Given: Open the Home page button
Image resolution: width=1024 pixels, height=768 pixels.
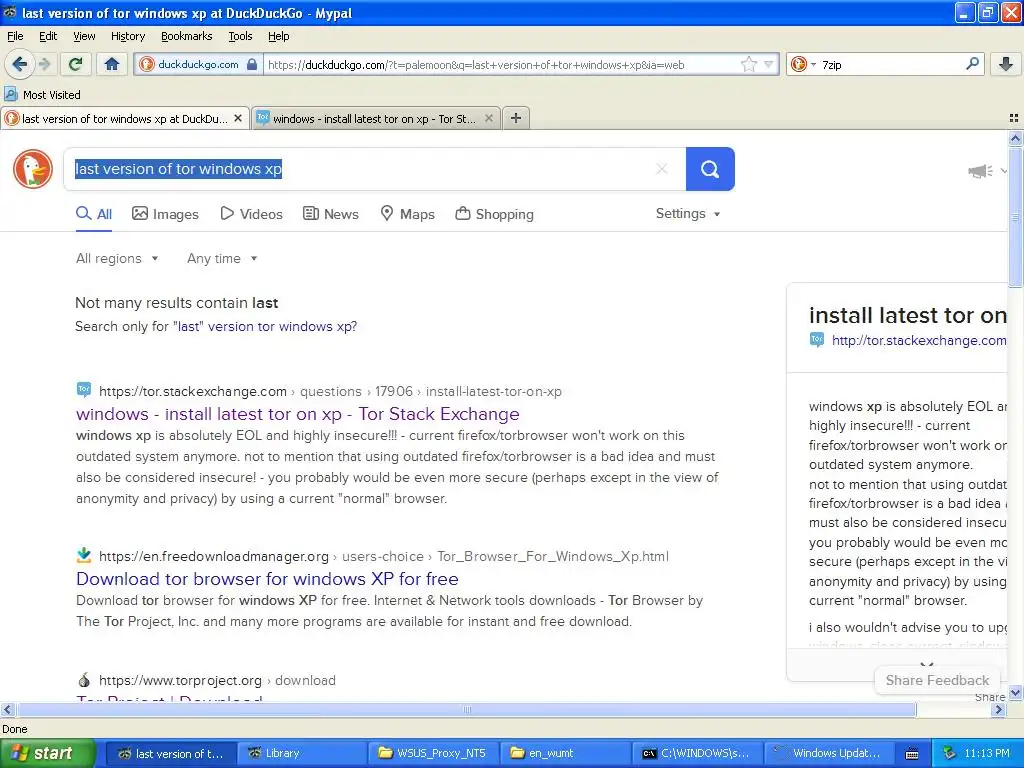Looking at the screenshot, I should (112, 64).
